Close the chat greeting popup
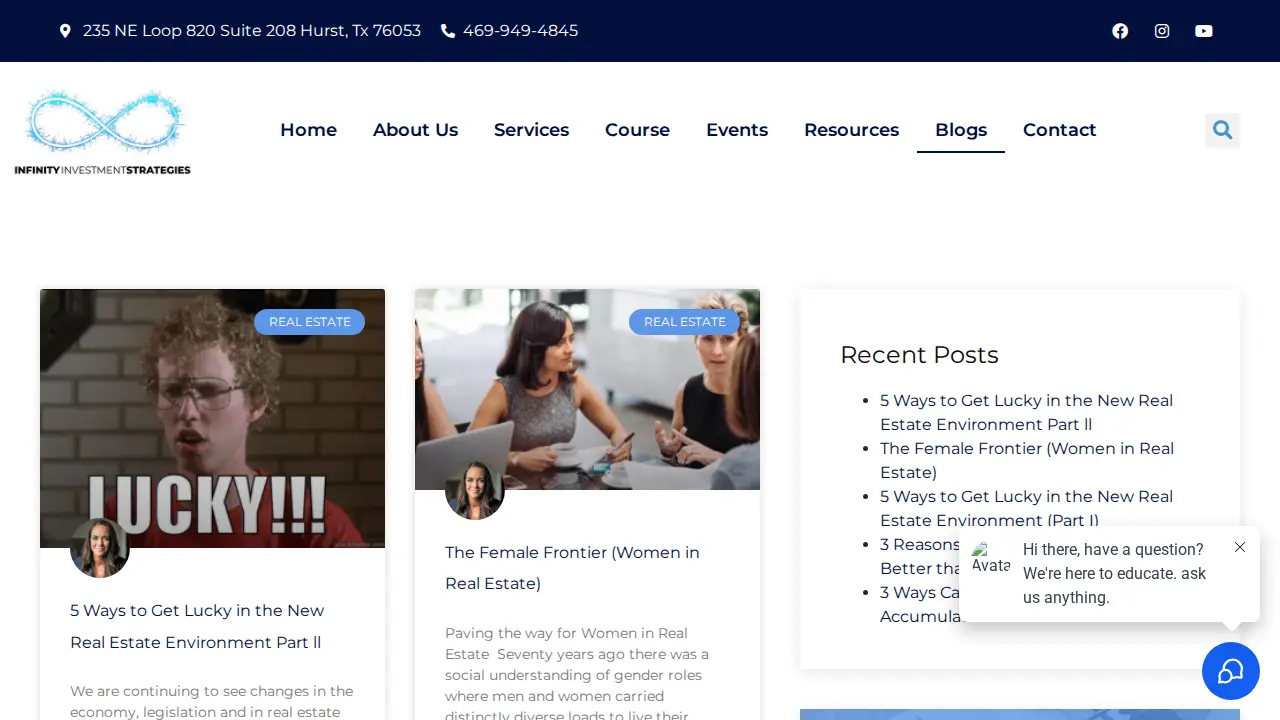This screenshot has width=1280, height=720. coord(1240,547)
